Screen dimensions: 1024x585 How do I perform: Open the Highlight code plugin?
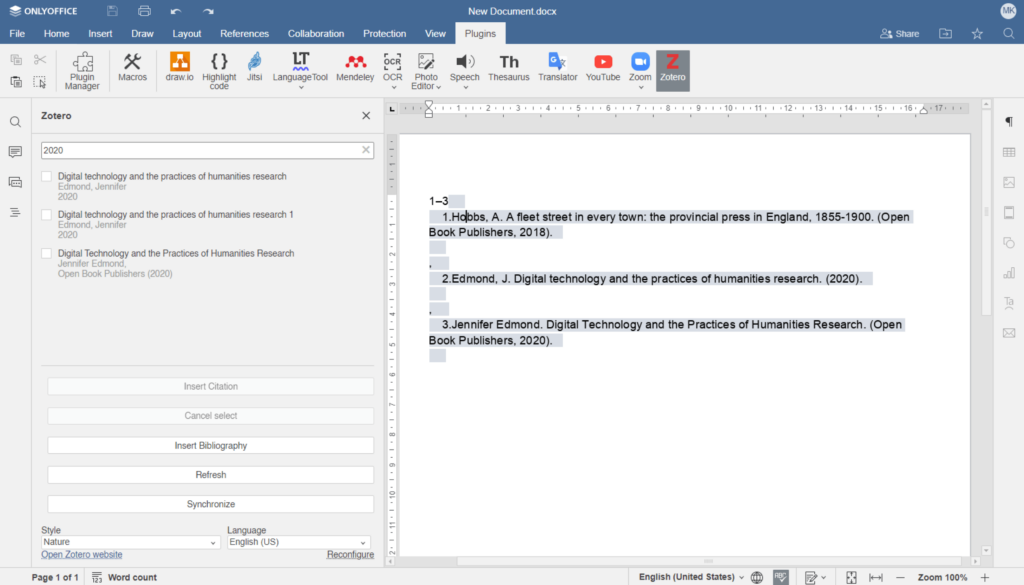tap(218, 70)
